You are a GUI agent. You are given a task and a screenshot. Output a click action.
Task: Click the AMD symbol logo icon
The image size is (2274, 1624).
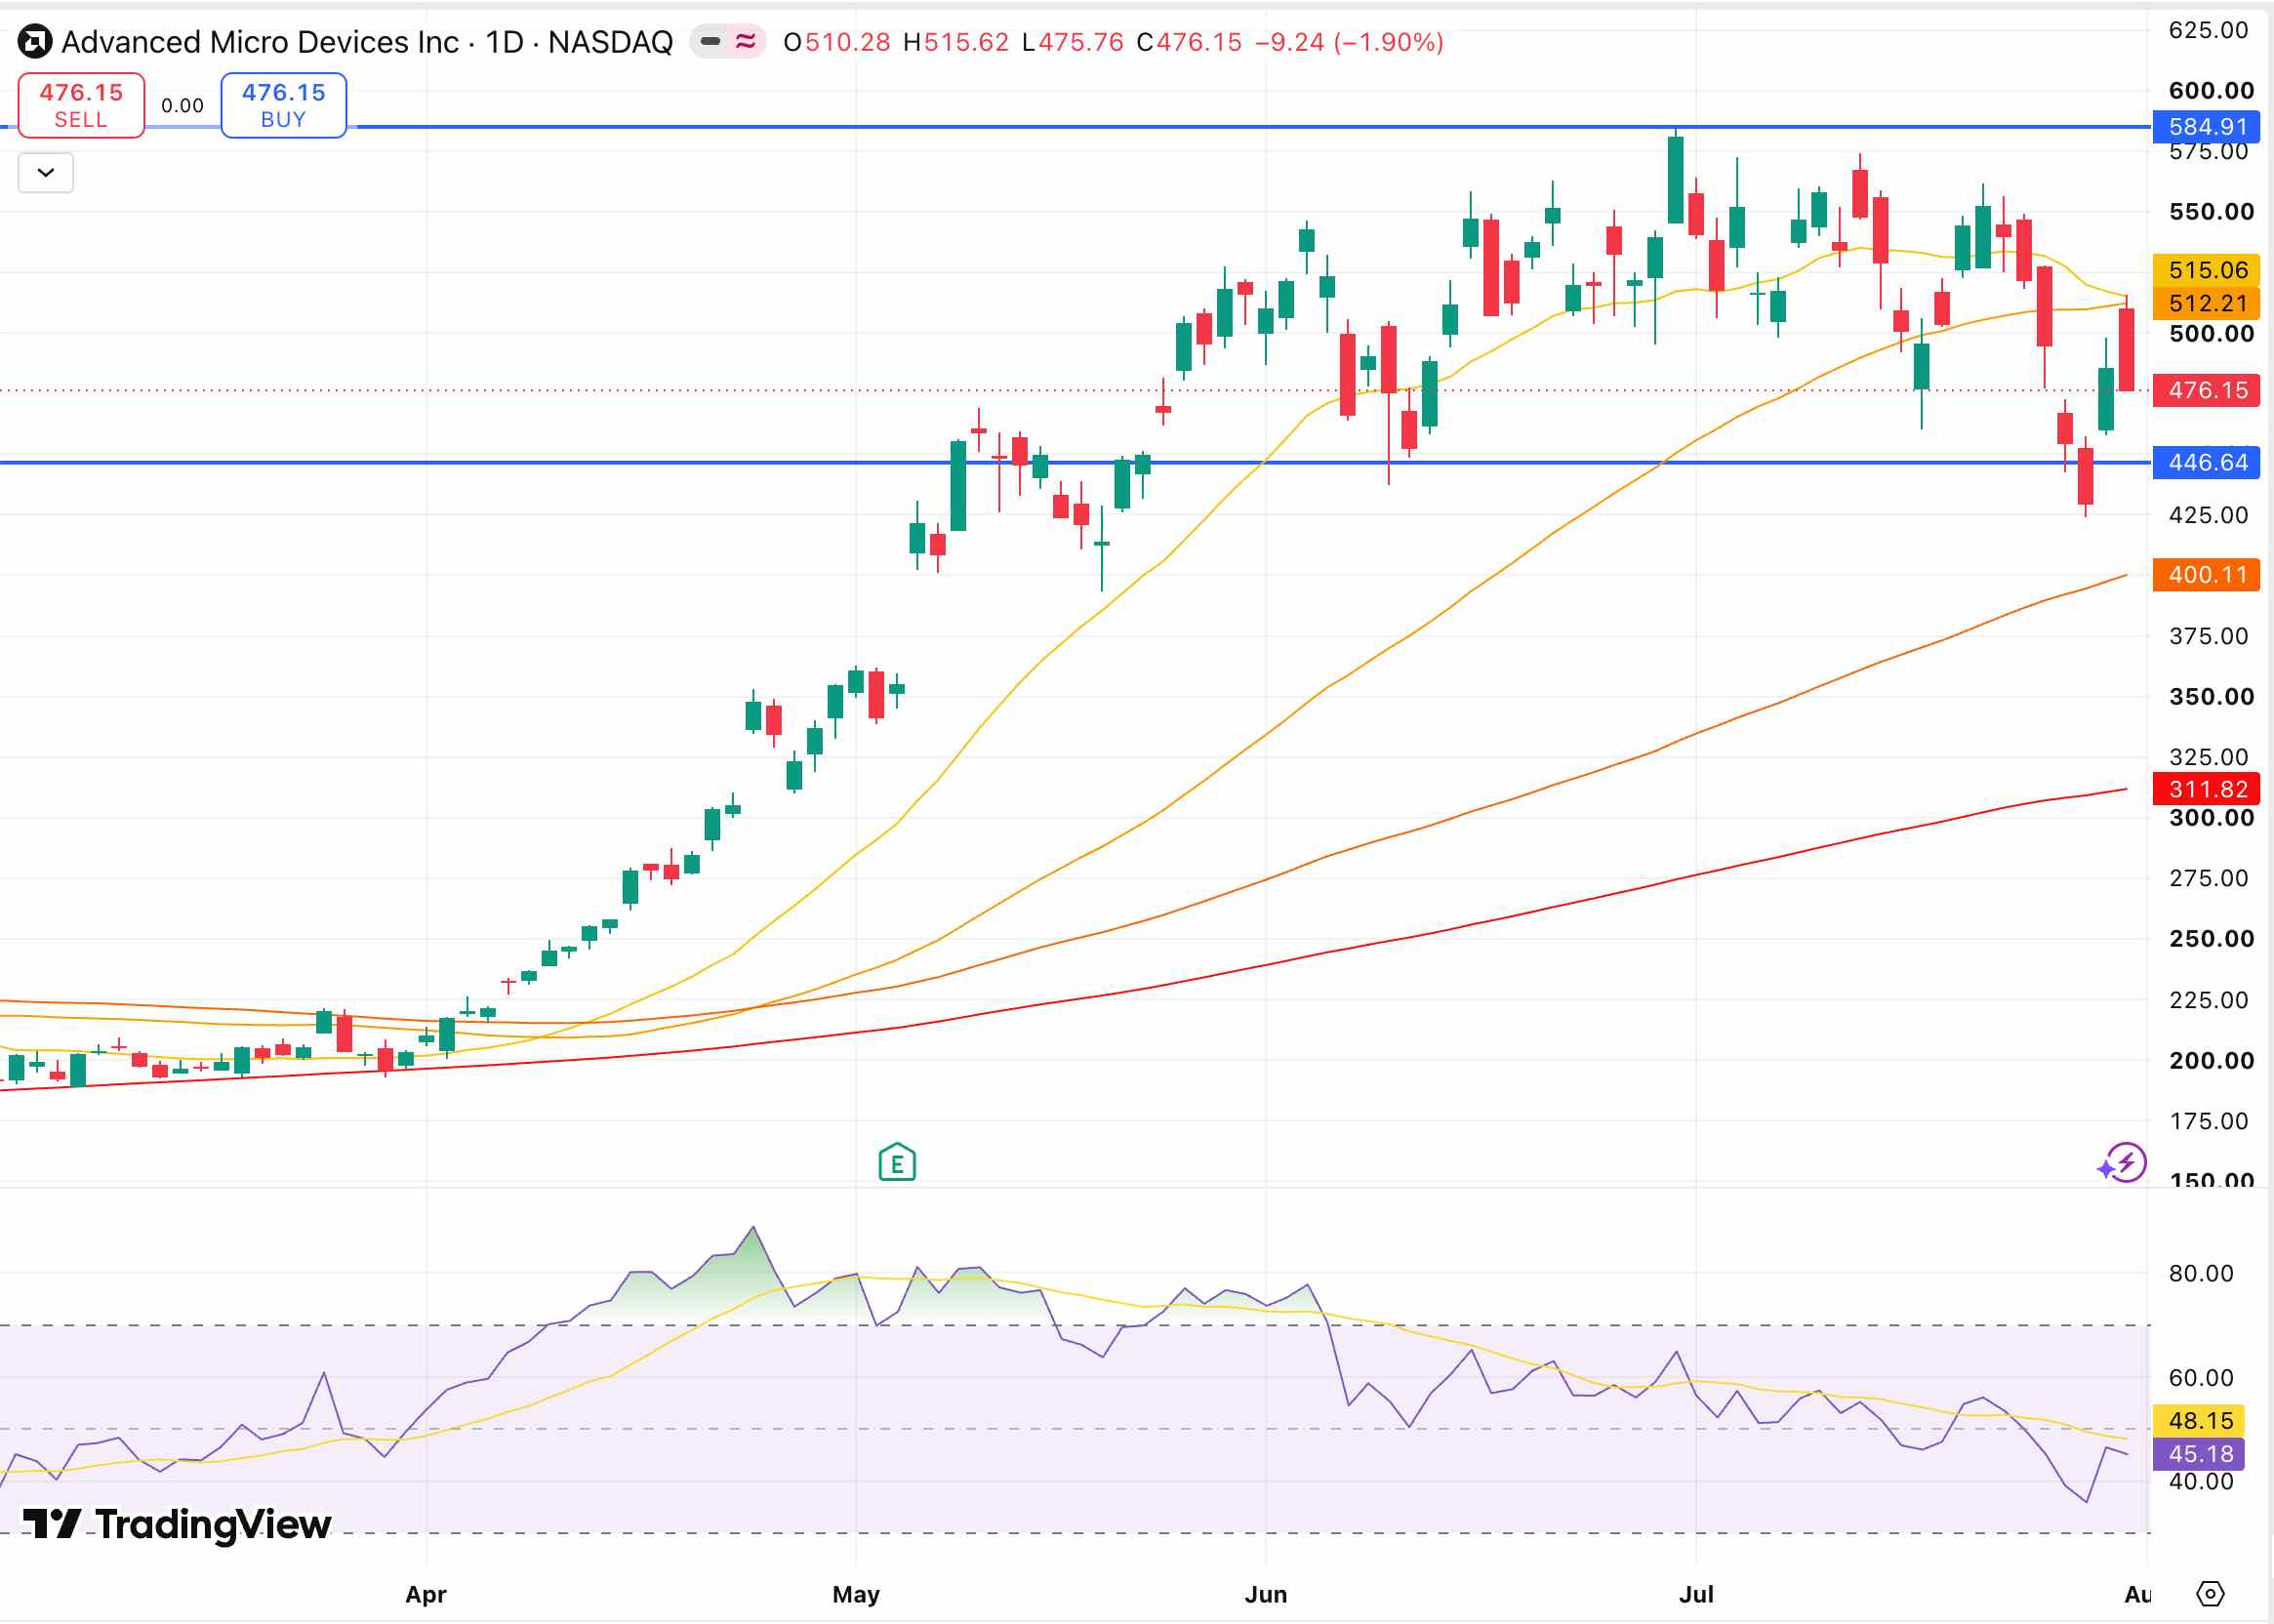click(x=35, y=42)
